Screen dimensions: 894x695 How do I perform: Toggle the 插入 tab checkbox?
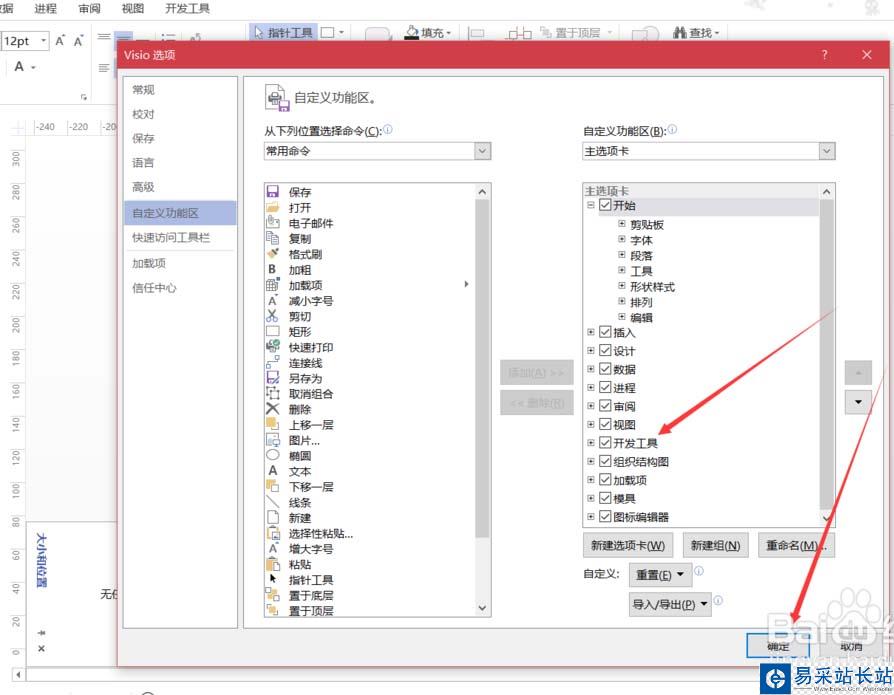click(x=605, y=332)
